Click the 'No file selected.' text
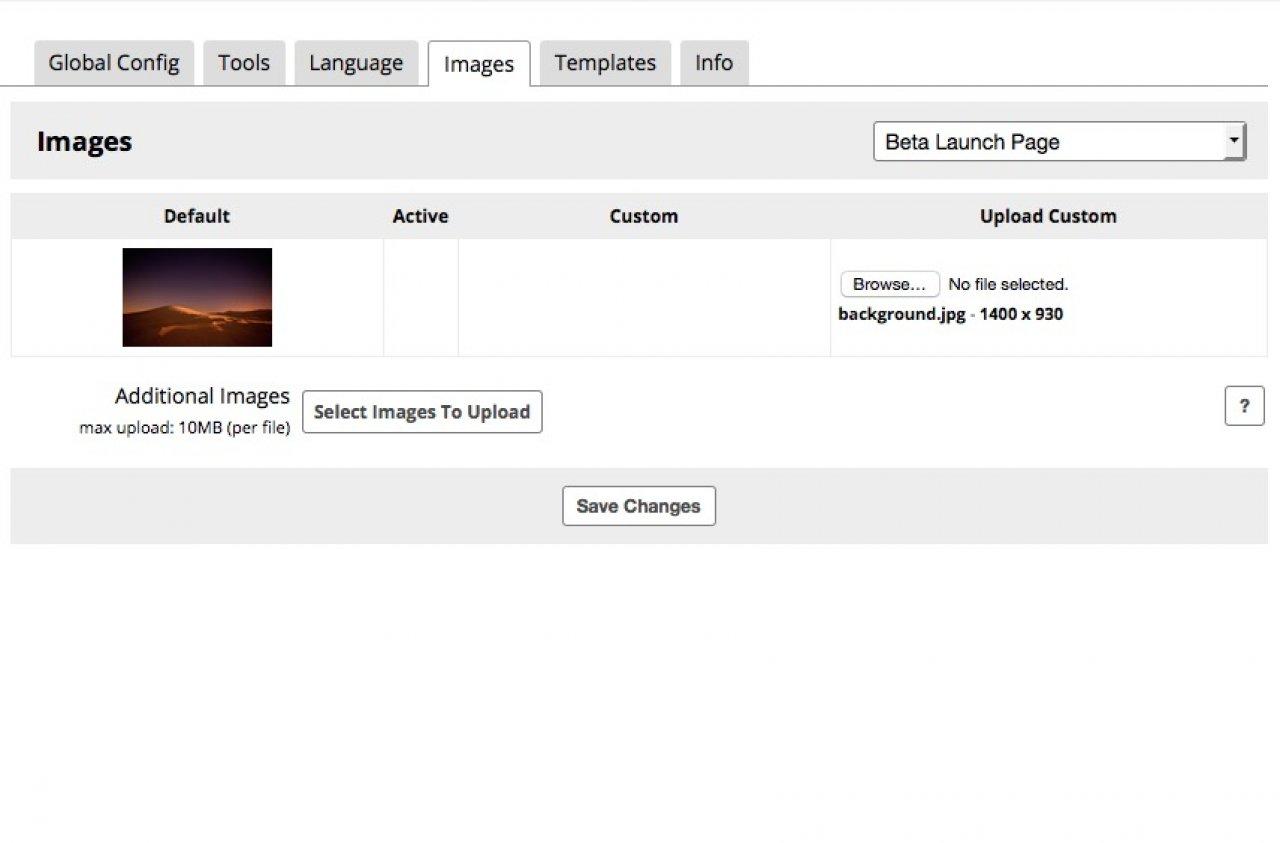 point(1008,284)
